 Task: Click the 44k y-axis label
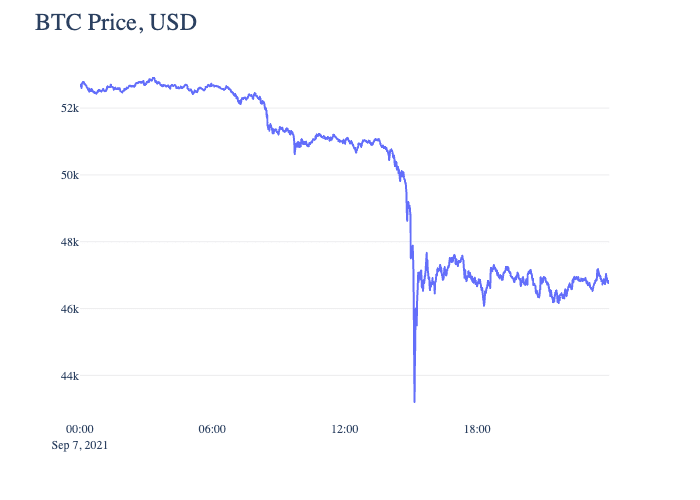(70, 376)
